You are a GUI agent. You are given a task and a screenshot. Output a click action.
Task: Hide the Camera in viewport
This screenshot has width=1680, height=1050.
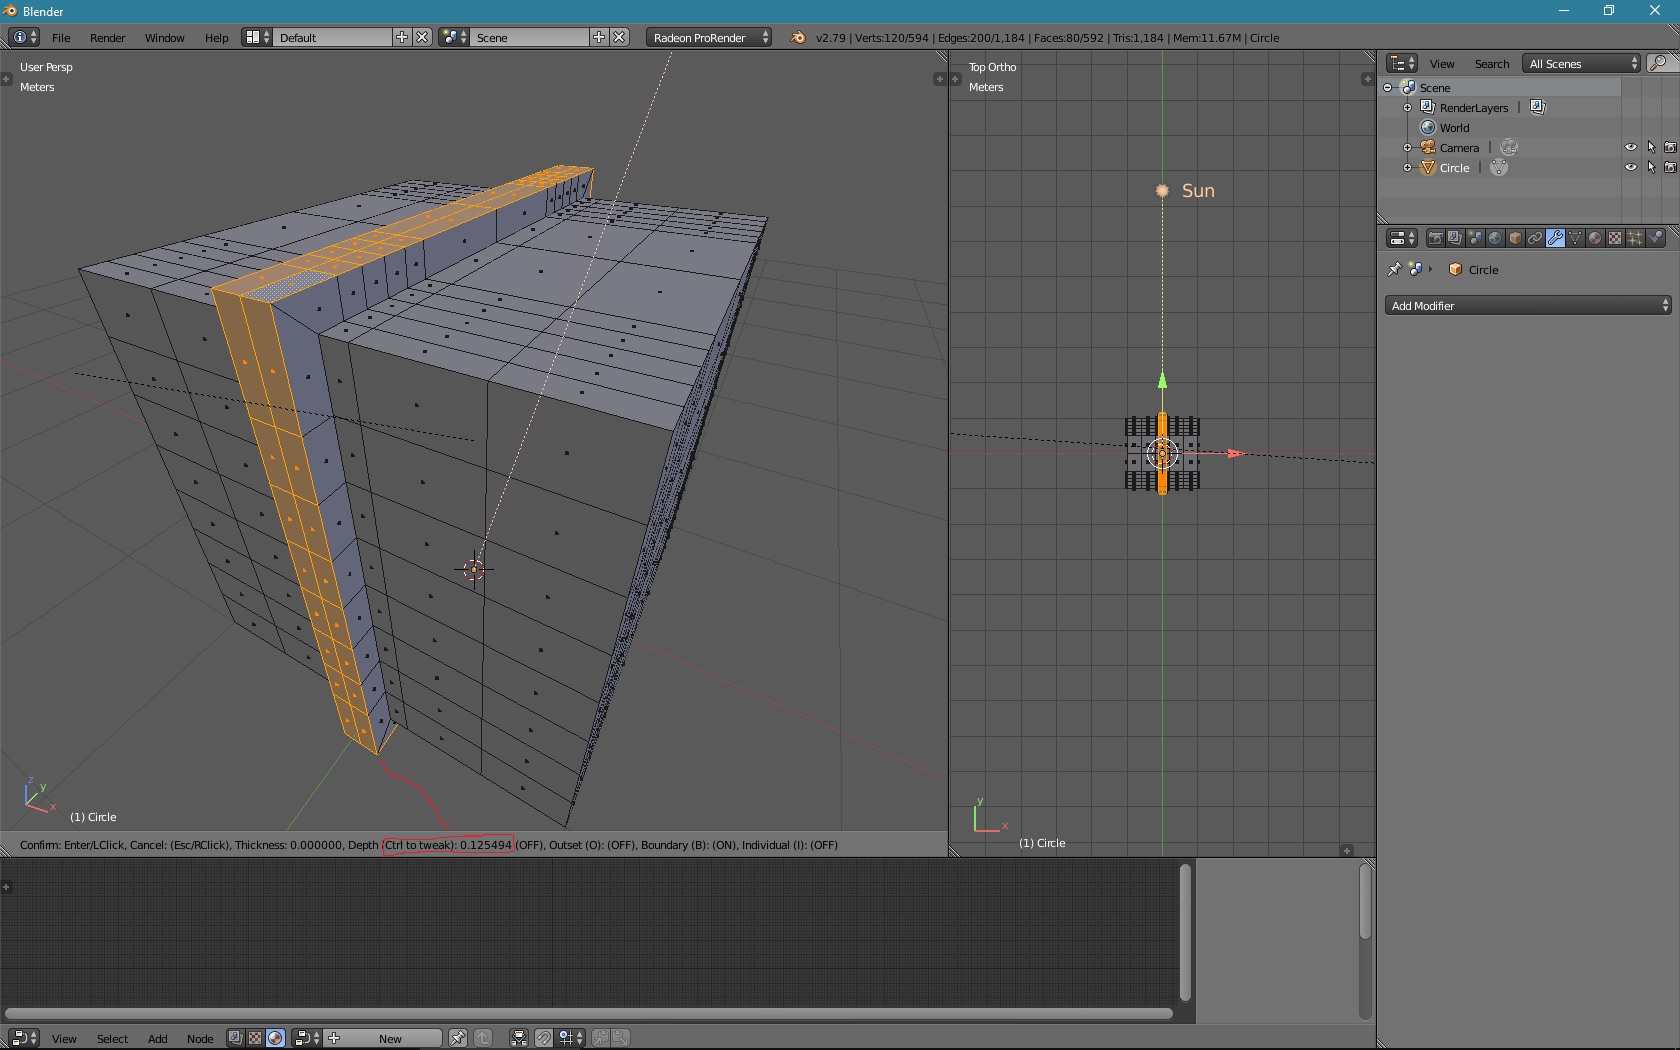pos(1631,147)
